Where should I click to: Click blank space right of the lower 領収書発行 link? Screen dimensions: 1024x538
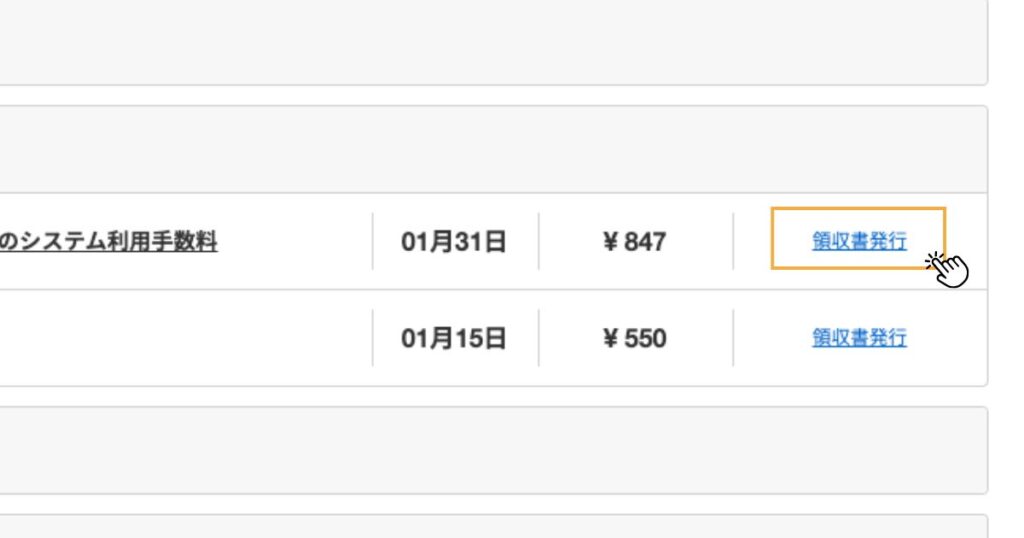947,338
